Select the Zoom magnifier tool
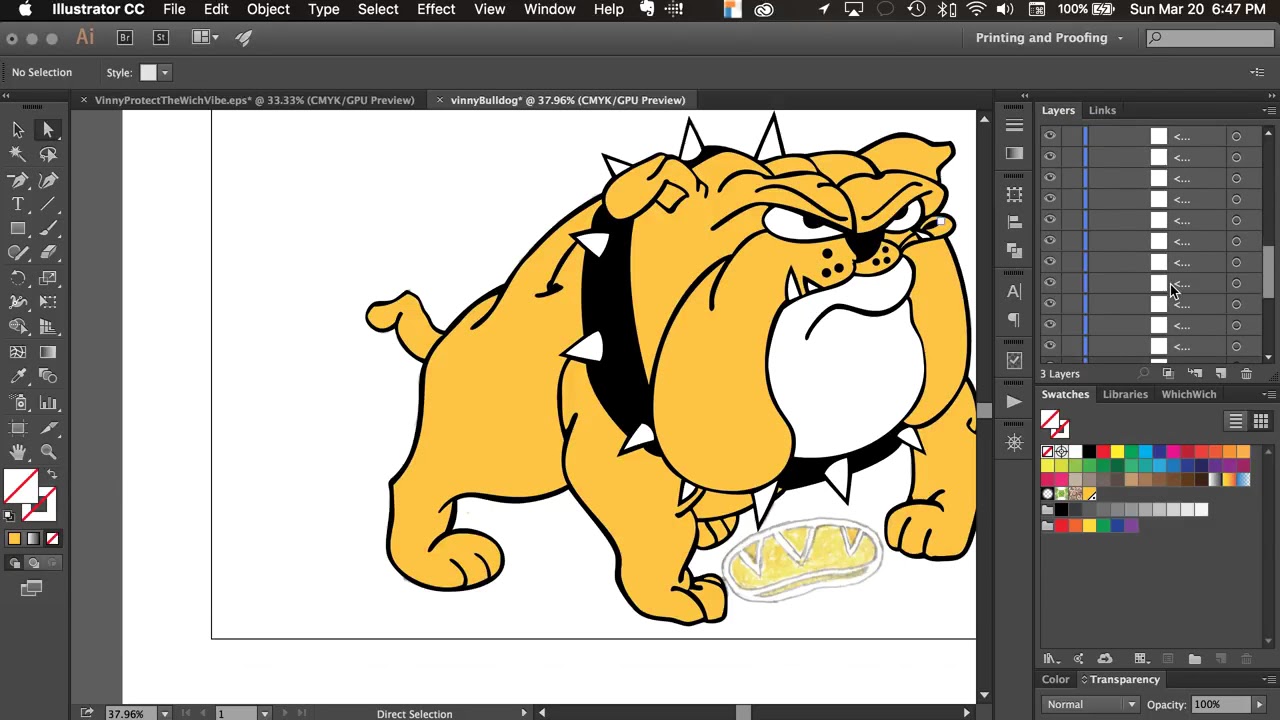The width and height of the screenshot is (1280, 720). pos(48,452)
